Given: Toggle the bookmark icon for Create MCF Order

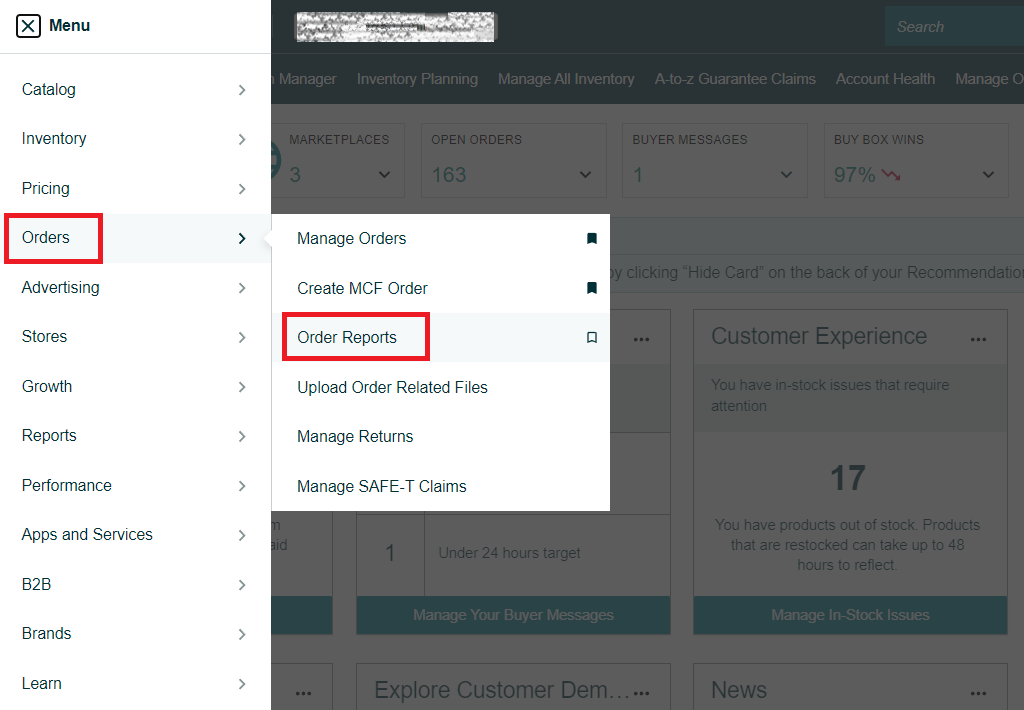Looking at the screenshot, I should point(592,288).
